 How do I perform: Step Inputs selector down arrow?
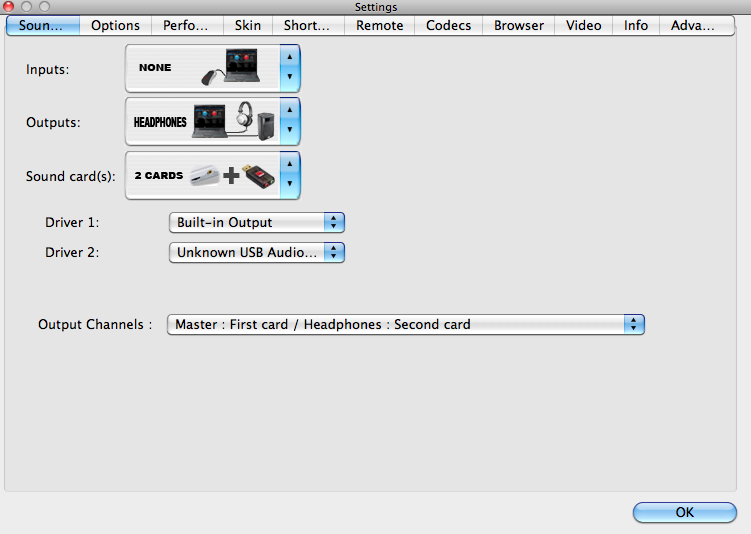click(290, 77)
